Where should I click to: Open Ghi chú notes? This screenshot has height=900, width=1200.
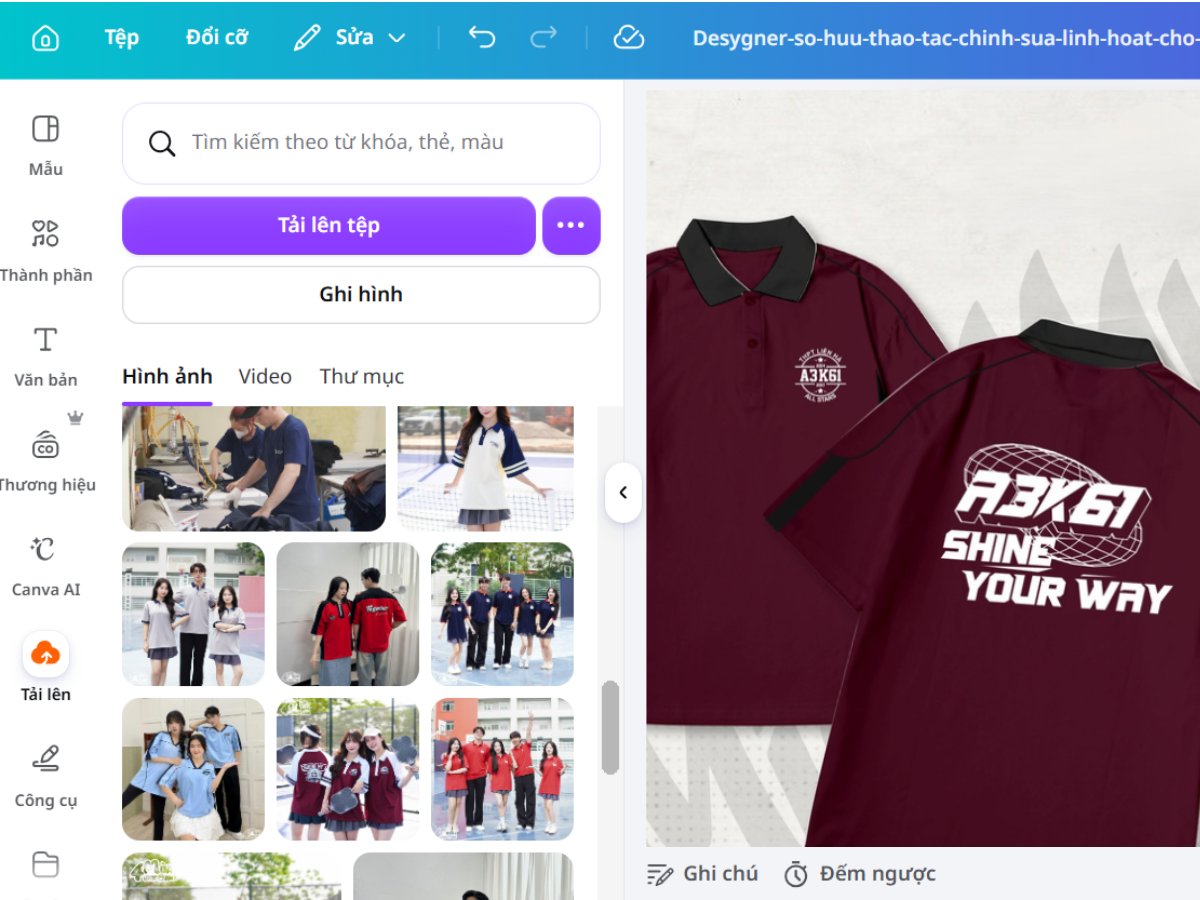702,874
